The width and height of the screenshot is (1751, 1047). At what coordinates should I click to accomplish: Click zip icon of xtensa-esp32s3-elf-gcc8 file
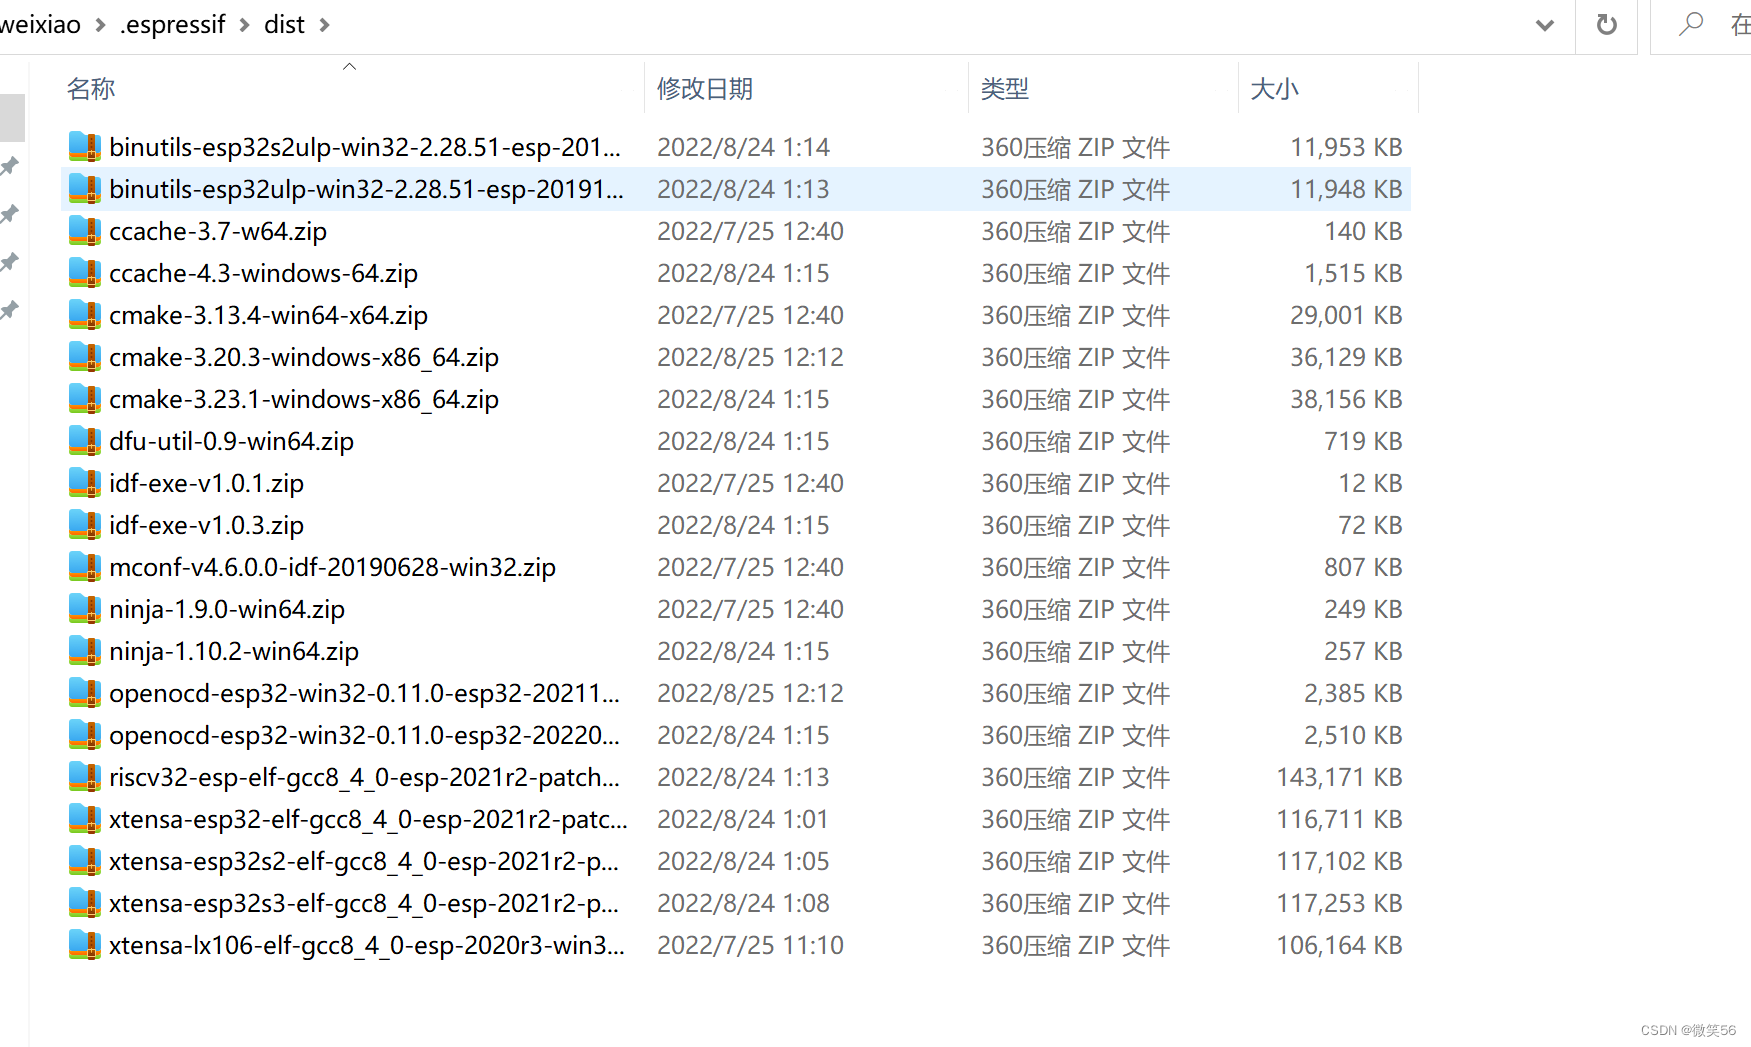[85, 903]
